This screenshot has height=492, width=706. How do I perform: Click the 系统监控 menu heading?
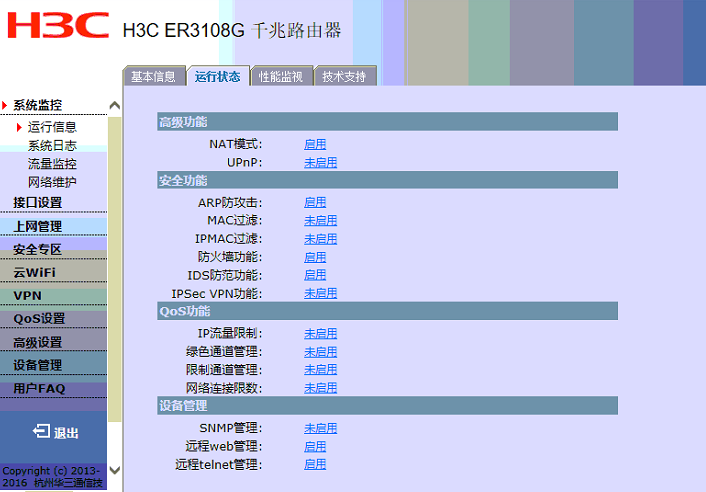click(38, 105)
